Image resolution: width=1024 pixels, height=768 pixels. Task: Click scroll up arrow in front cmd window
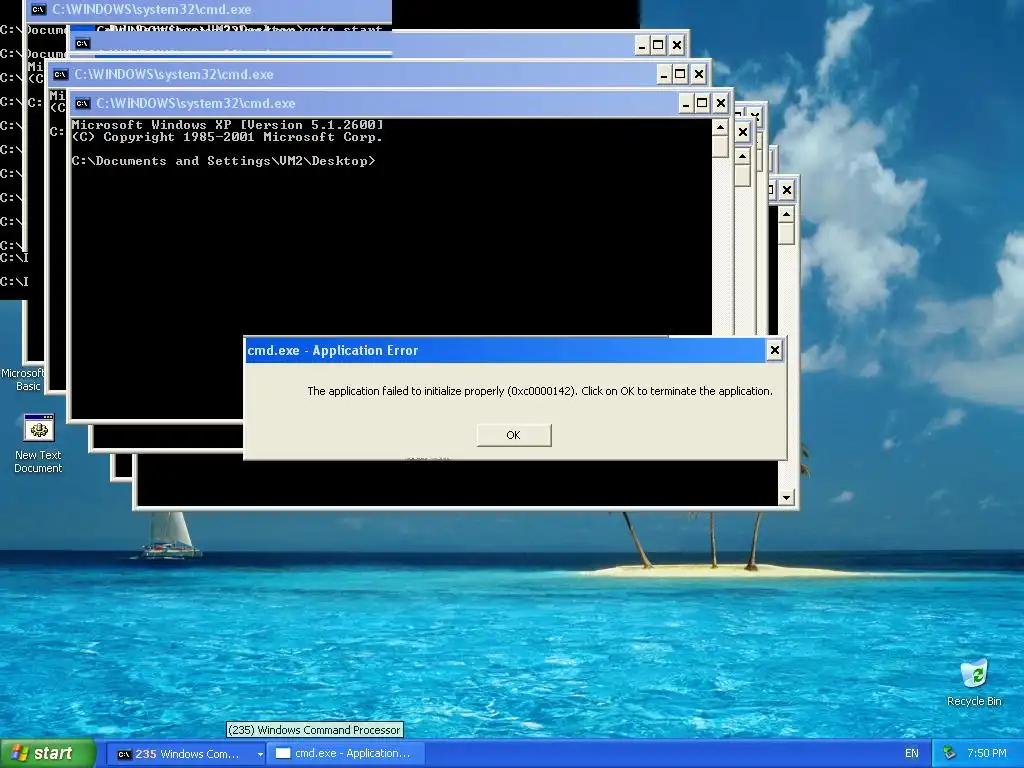click(720, 127)
